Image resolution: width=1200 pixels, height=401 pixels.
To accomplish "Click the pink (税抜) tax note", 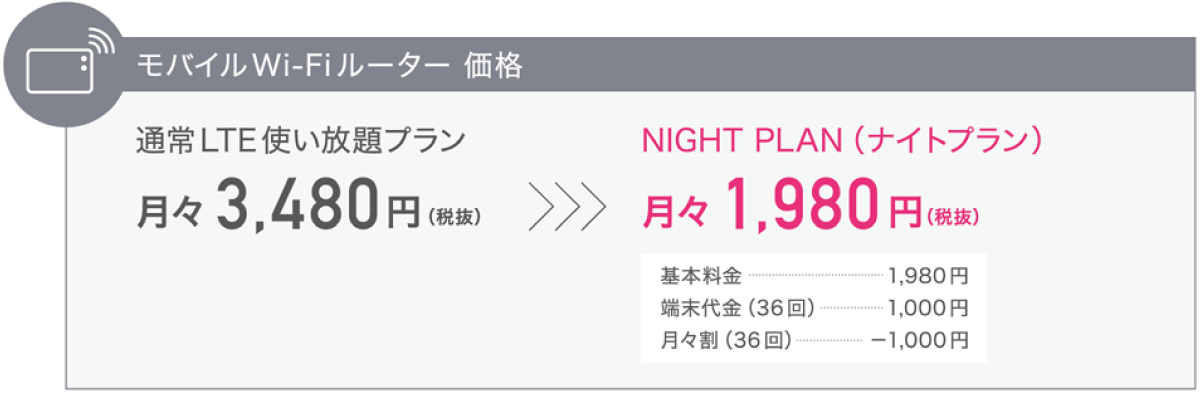I will (x=953, y=215).
